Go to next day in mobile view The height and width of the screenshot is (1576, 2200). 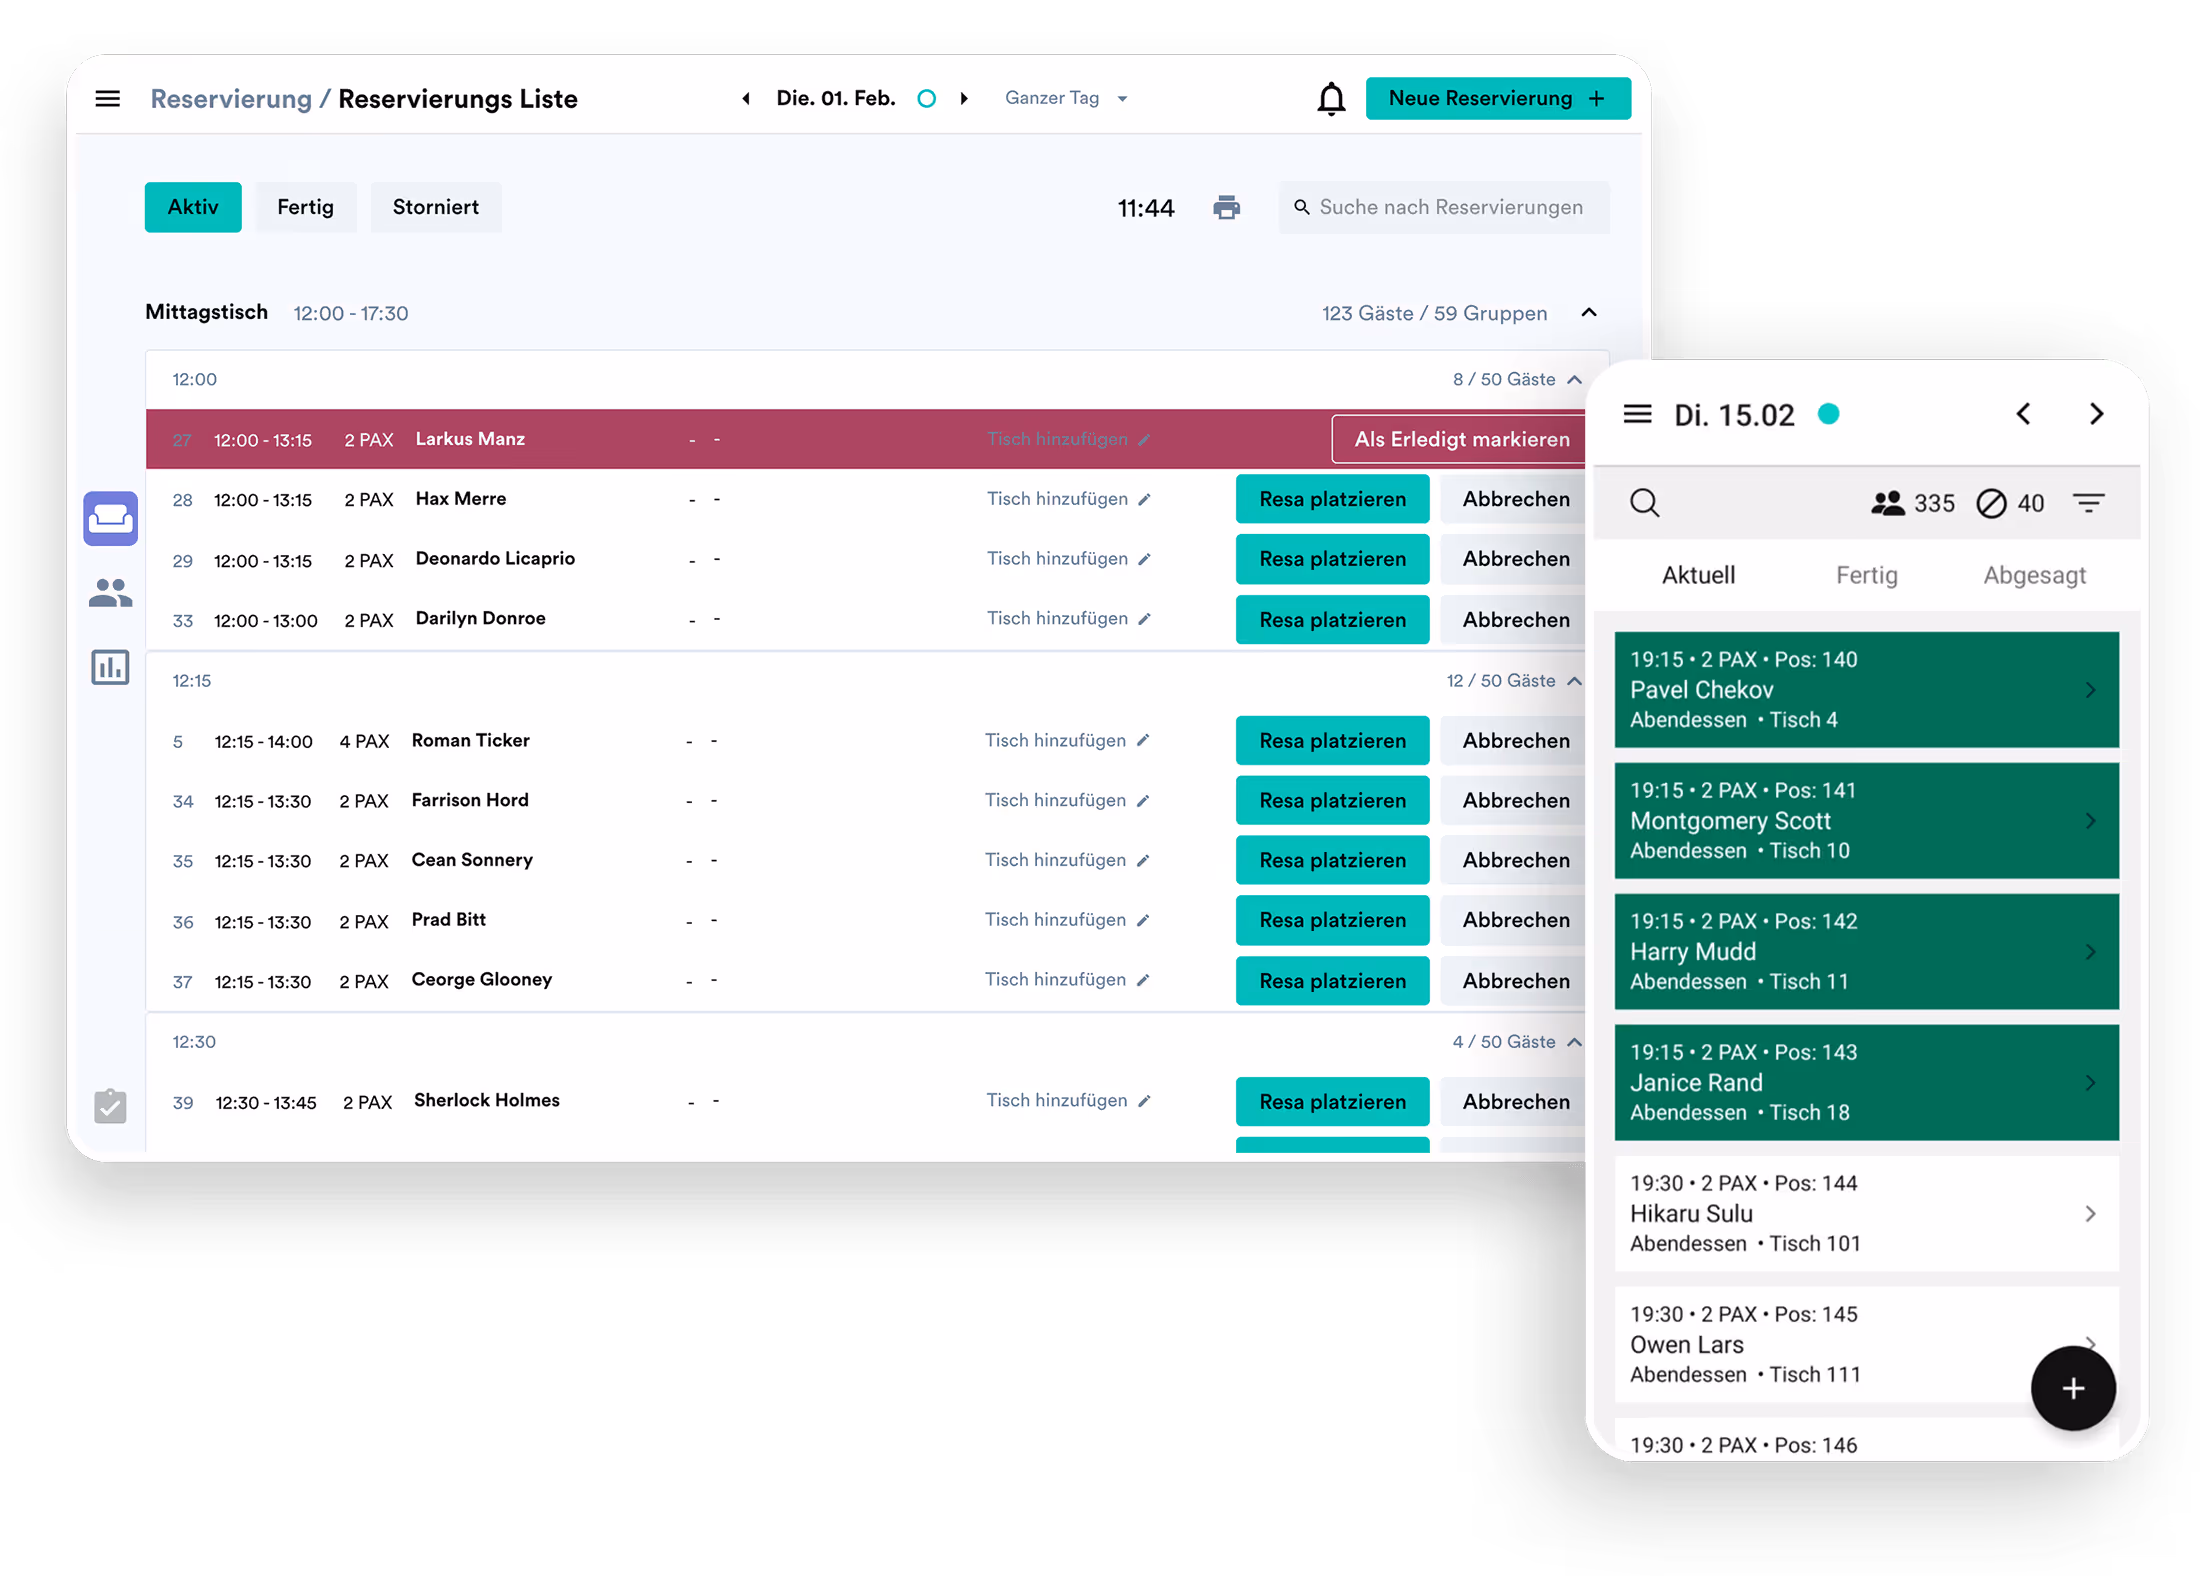tap(2096, 414)
